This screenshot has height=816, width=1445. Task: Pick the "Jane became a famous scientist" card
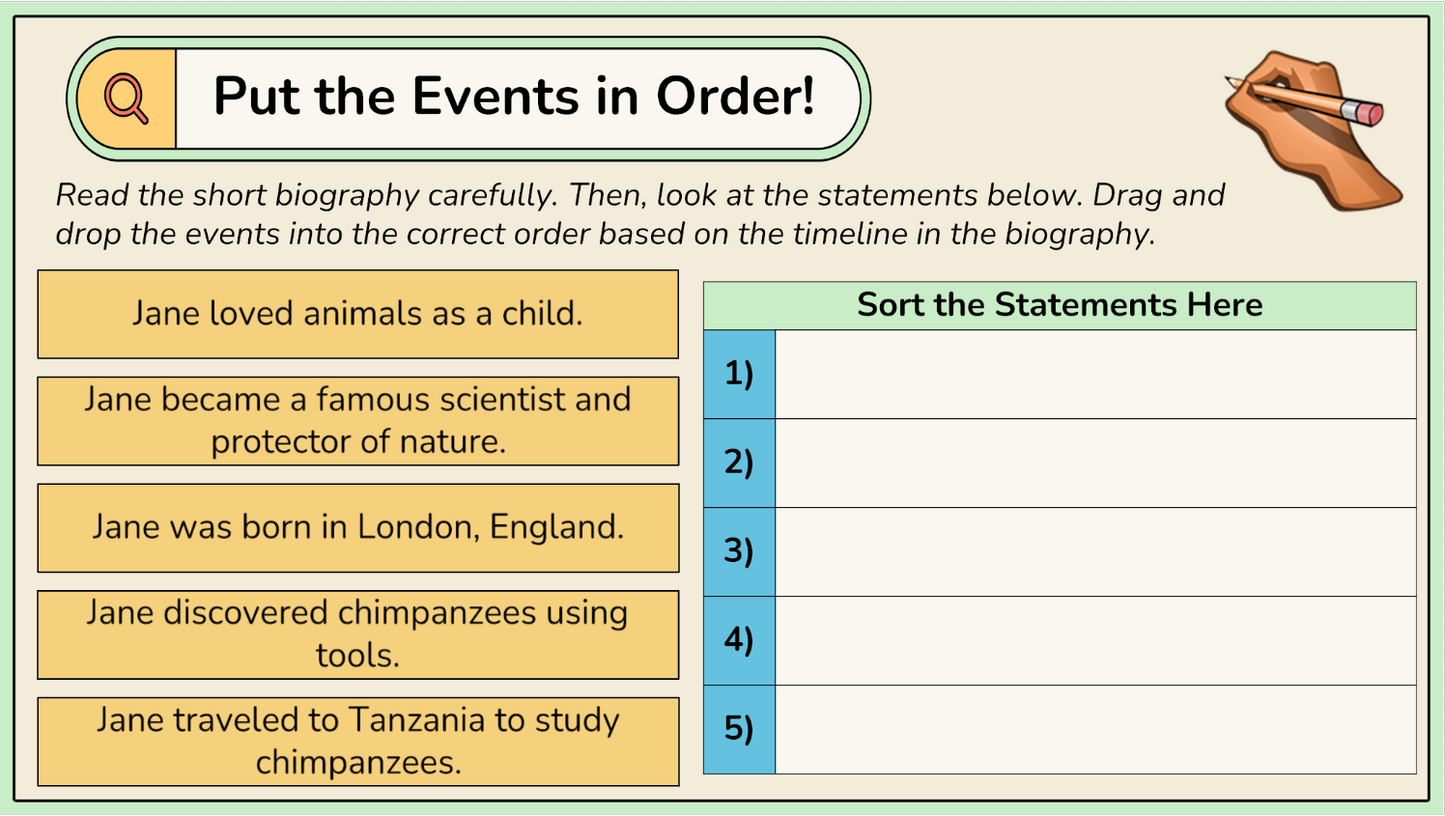pos(358,421)
